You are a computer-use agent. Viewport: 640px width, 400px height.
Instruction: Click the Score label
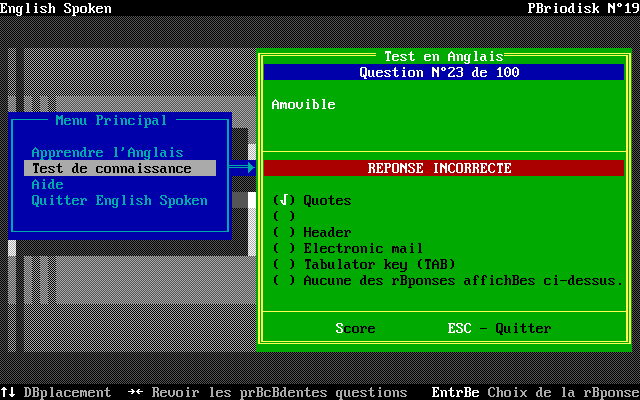click(x=355, y=328)
